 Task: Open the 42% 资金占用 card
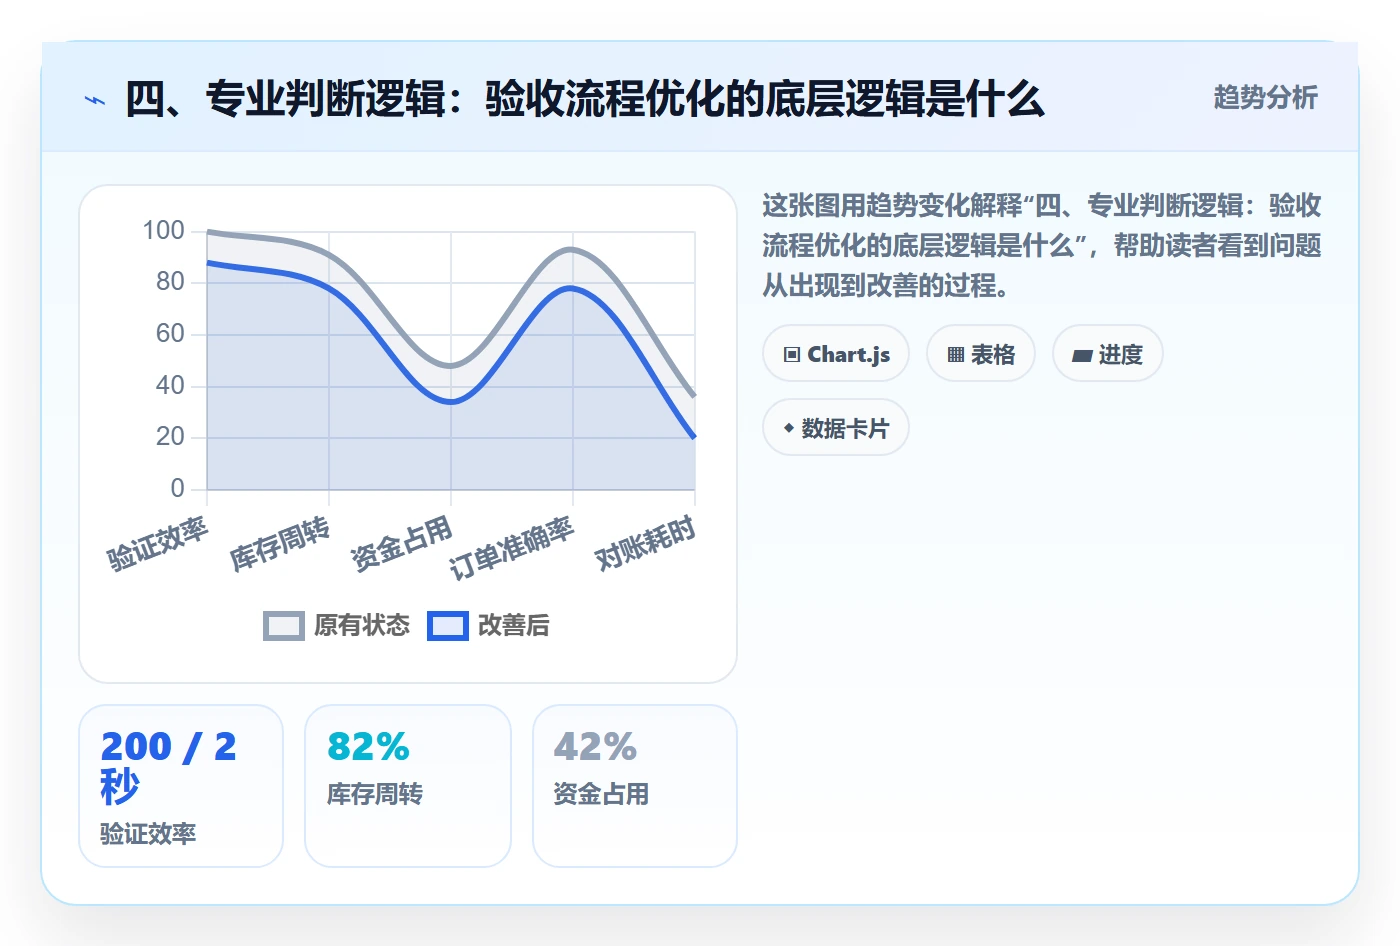tap(635, 786)
